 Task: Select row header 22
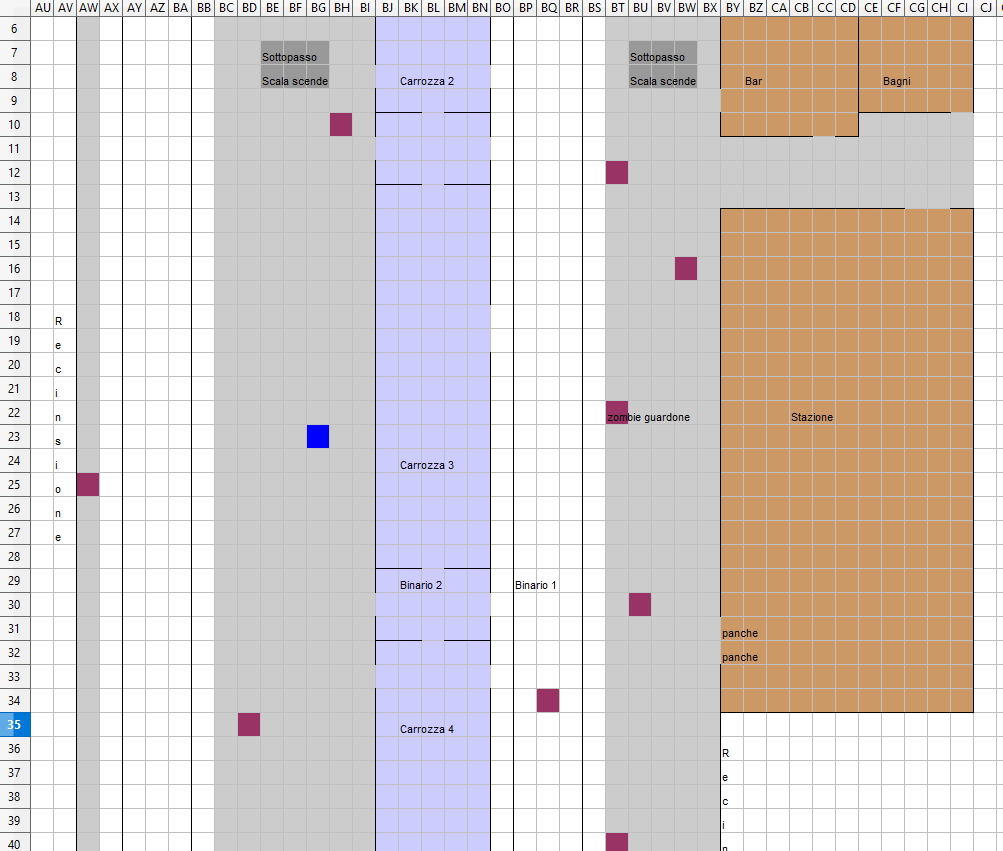tap(15, 412)
